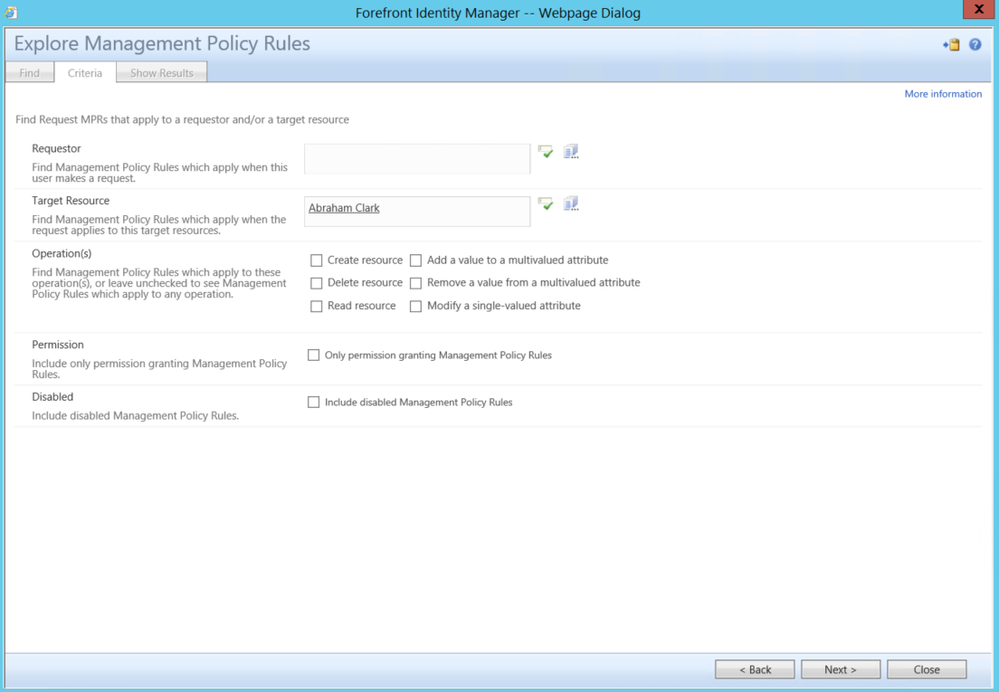
Task: Click the Target Resource section label
Action: coord(71,201)
